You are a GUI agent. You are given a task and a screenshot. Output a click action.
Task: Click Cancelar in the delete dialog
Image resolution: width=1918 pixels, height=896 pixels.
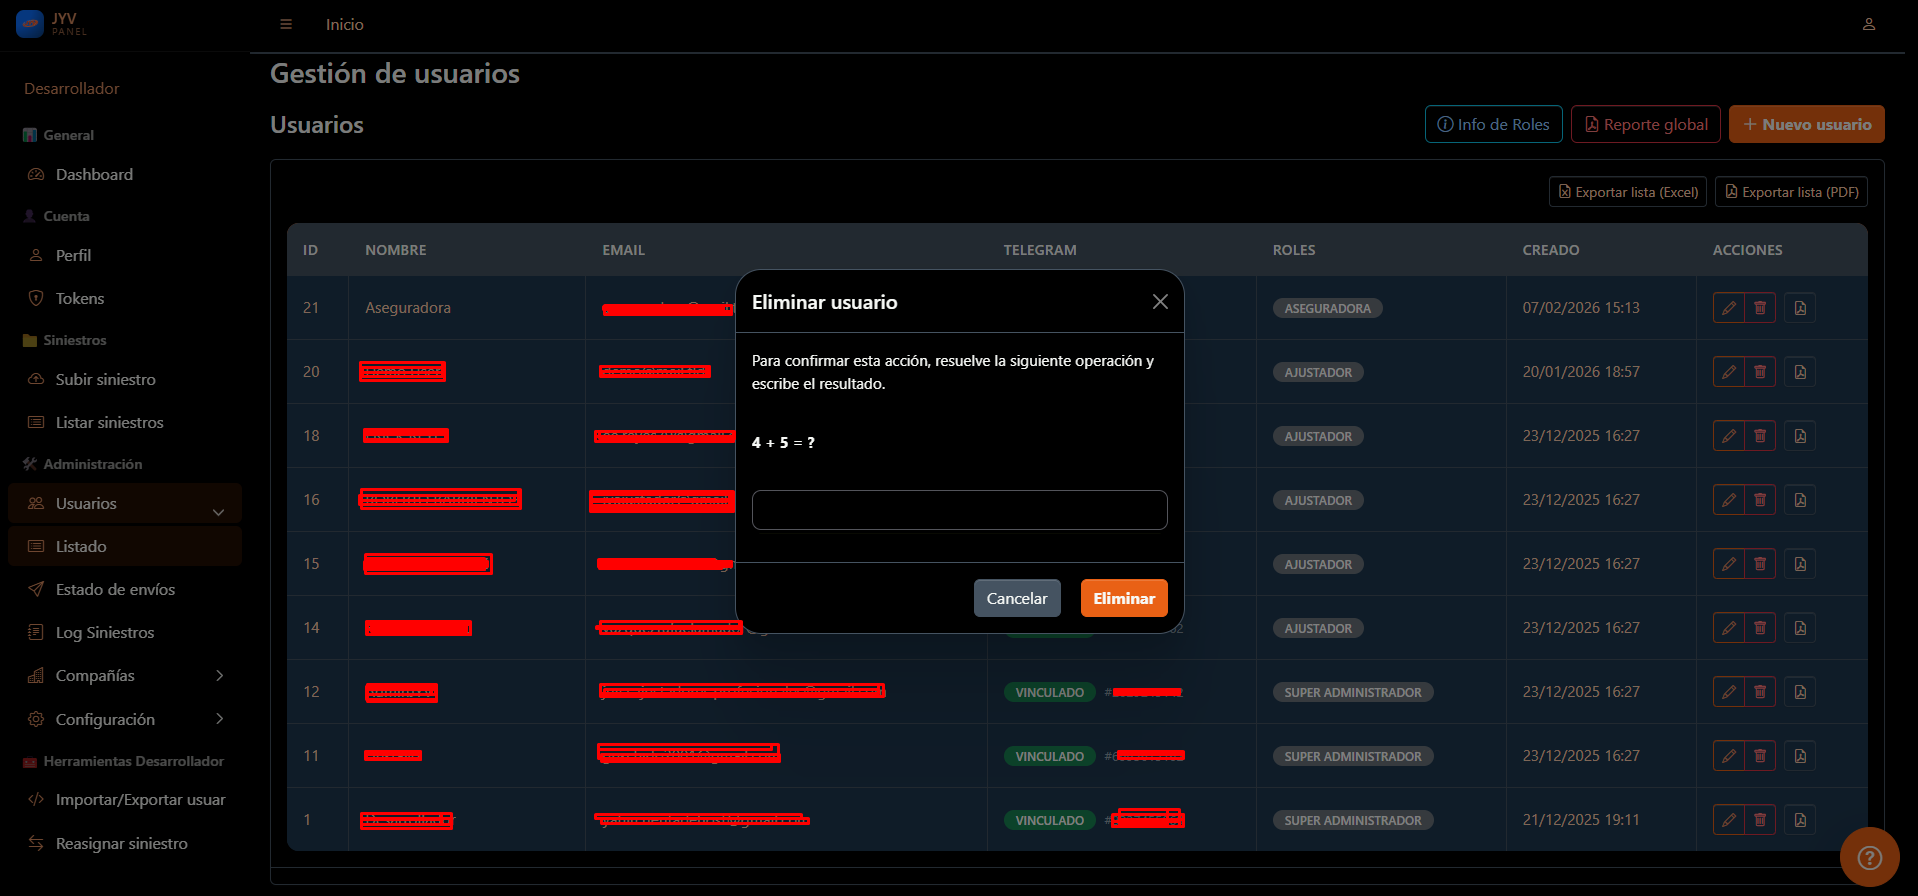point(1016,598)
